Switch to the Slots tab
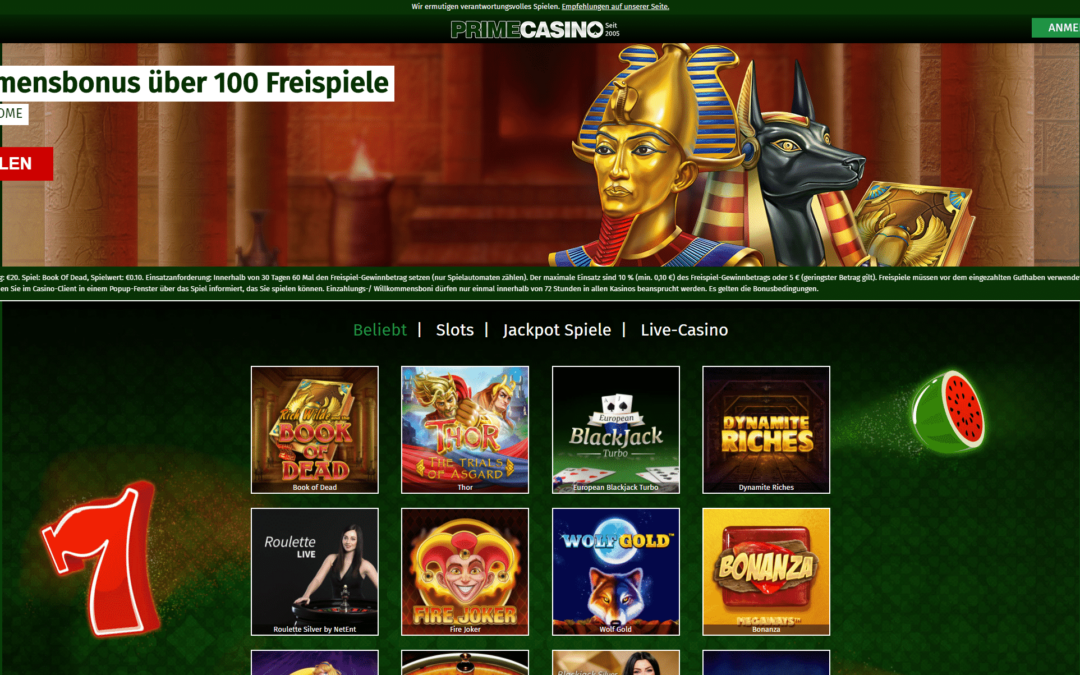Viewport: 1080px width, 675px height. (x=455, y=330)
